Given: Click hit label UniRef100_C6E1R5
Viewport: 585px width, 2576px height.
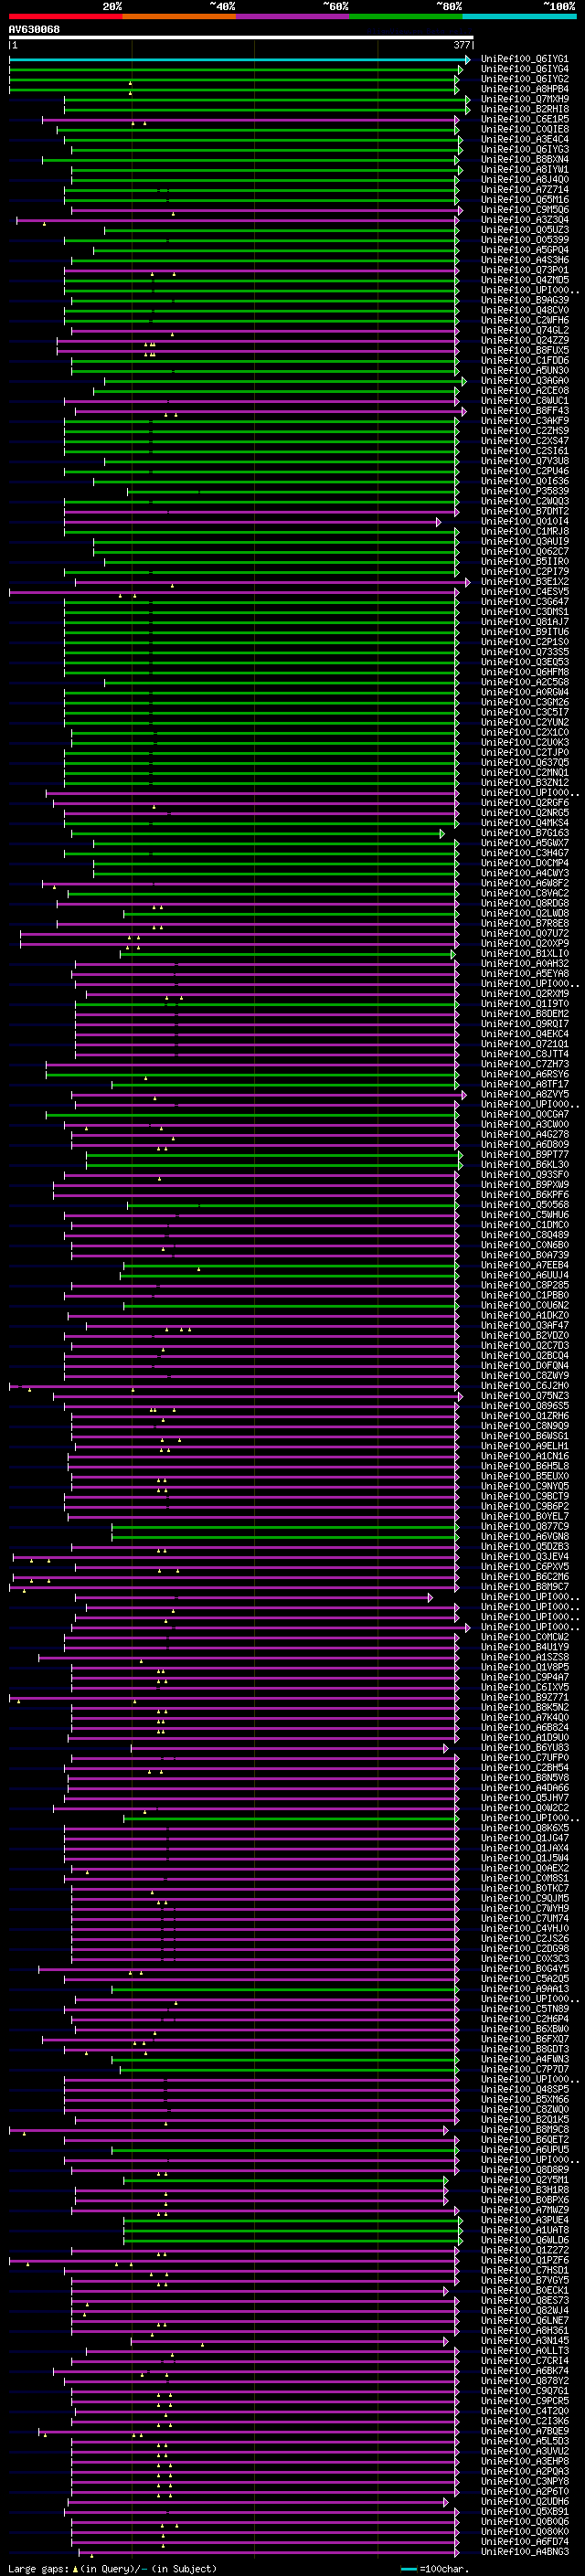Looking at the screenshot, I should tap(525, 120).
